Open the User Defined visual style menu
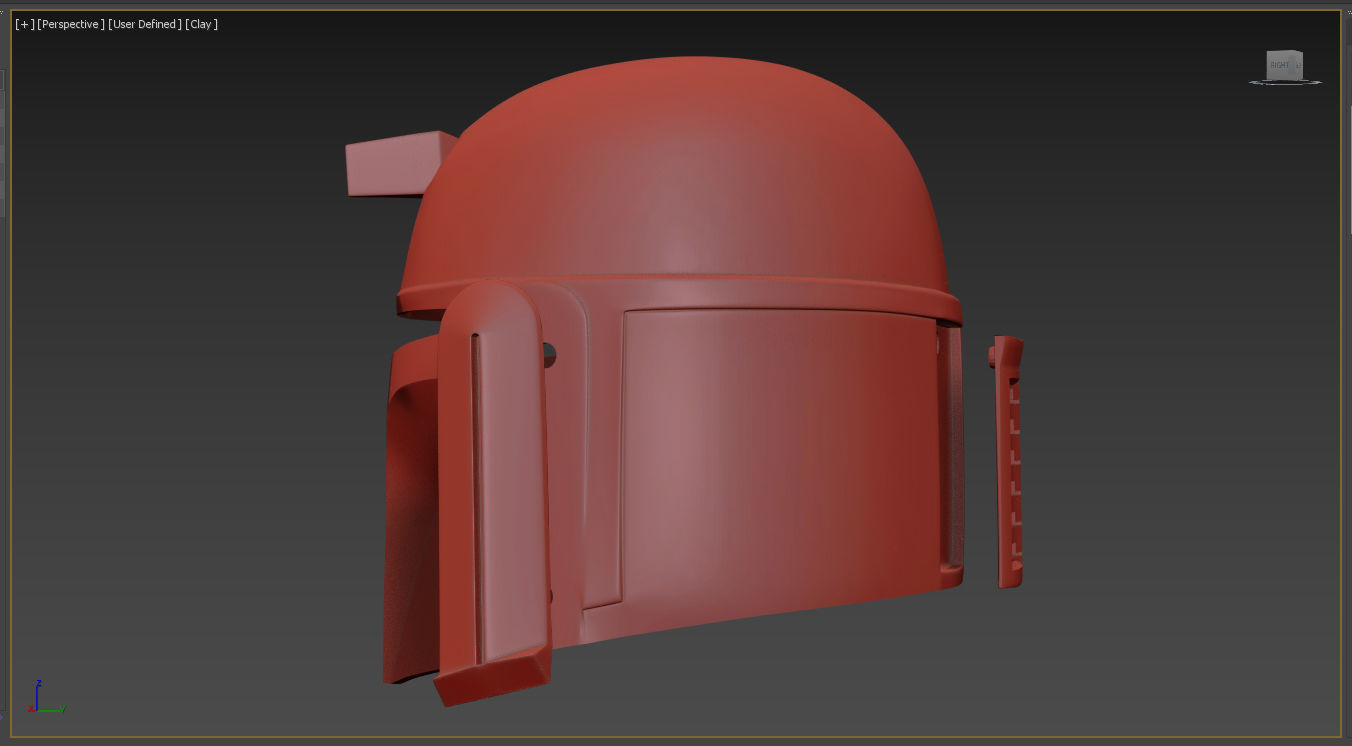The image size is (1352, 746). tap(145, 24)
